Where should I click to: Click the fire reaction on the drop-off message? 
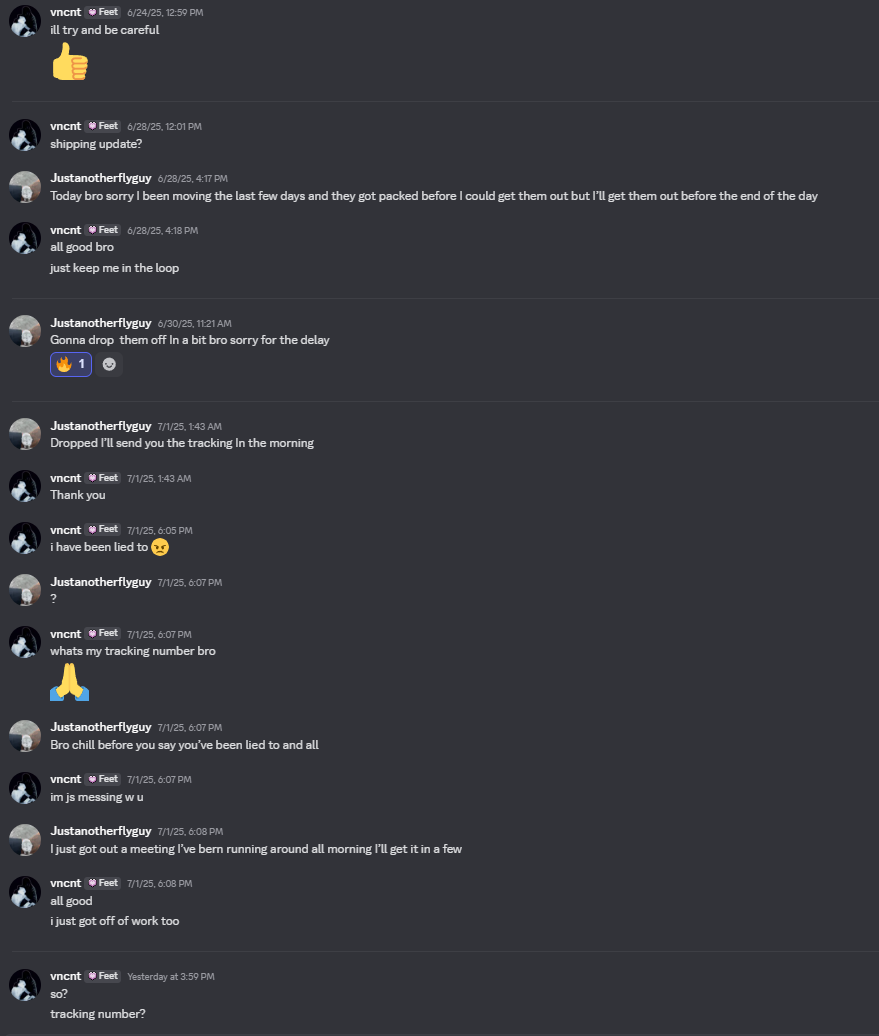(x=71, y=364)
